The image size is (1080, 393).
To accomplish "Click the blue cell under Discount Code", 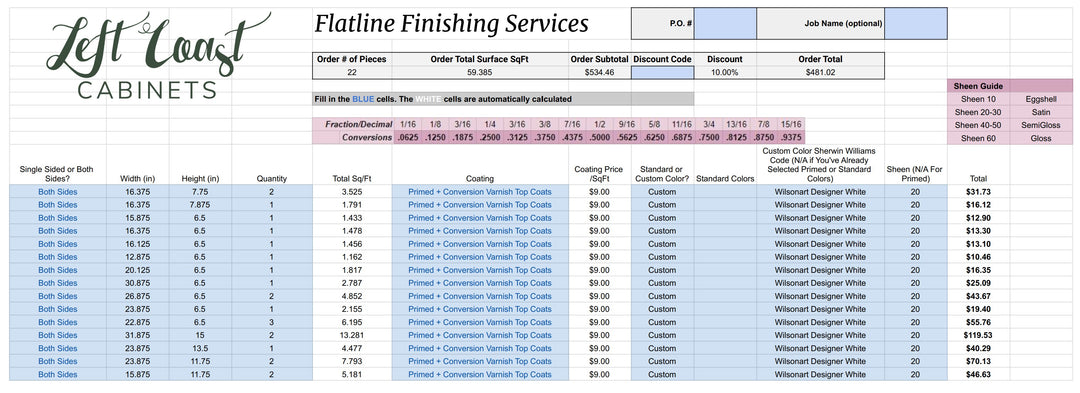I will pos(662,72).
